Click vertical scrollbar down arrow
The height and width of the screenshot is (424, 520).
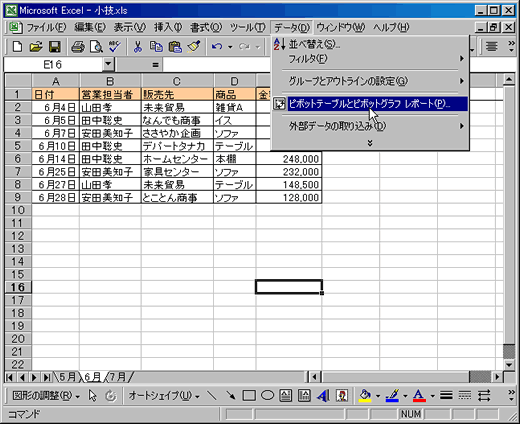(509, 365)
